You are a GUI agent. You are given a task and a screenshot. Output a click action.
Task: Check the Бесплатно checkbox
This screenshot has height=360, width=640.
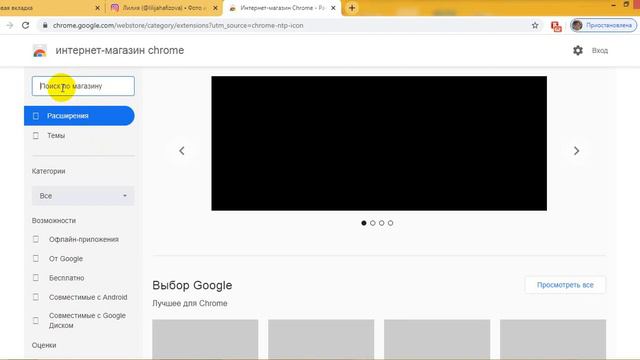point(36,278)
